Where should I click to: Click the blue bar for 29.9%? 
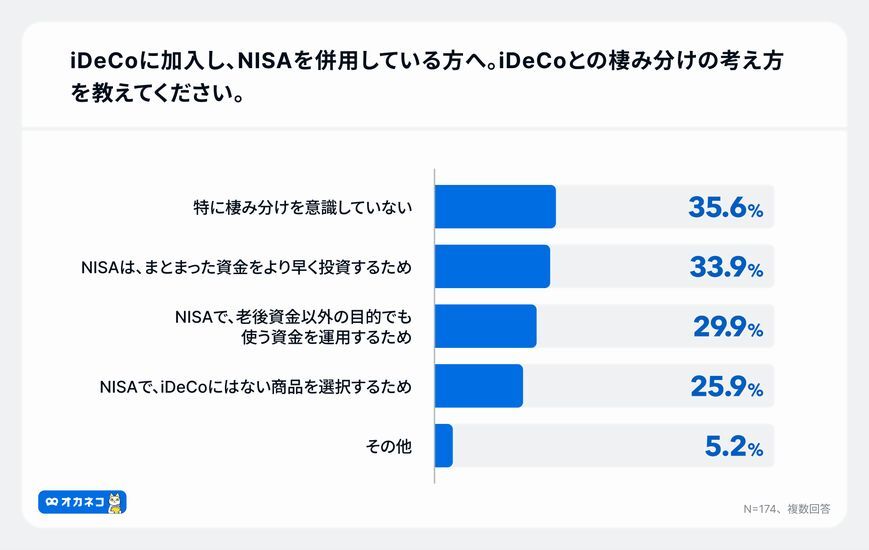tap(486, 326)
